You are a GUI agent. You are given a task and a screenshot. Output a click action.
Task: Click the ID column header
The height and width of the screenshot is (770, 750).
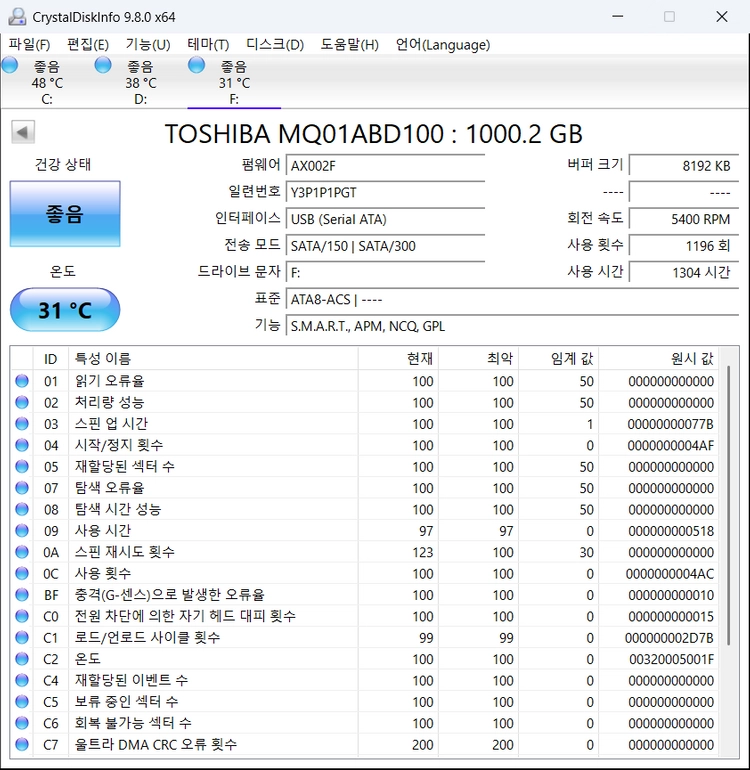click(x=51, y=358)
